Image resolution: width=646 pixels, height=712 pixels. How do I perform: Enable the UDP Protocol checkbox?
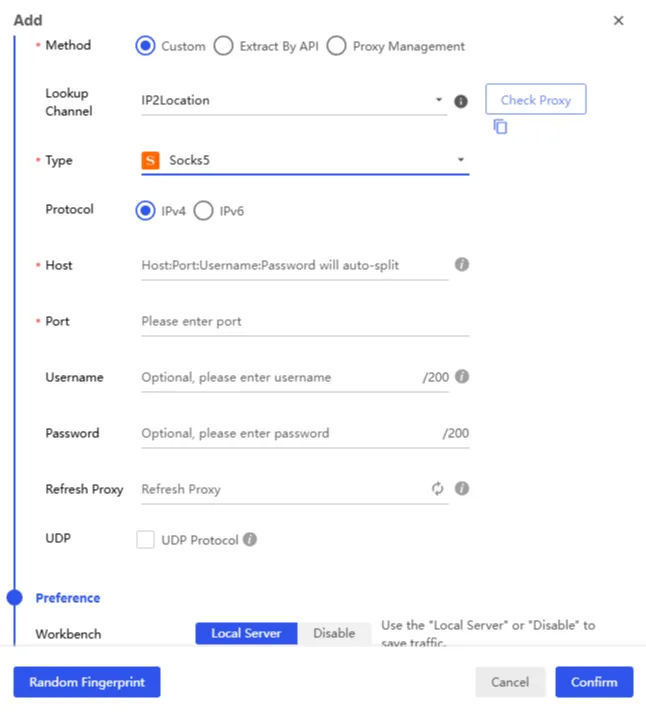(145, 539)
